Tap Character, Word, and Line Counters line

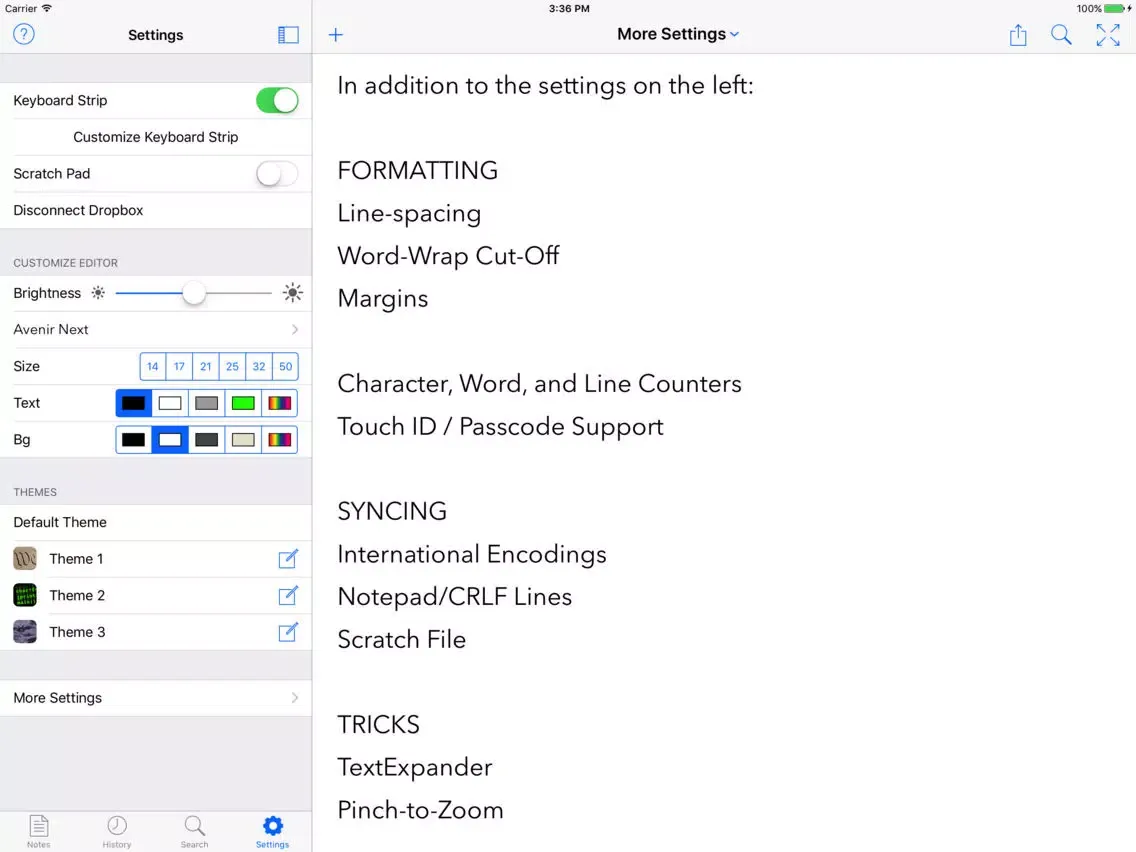point(539,384)
